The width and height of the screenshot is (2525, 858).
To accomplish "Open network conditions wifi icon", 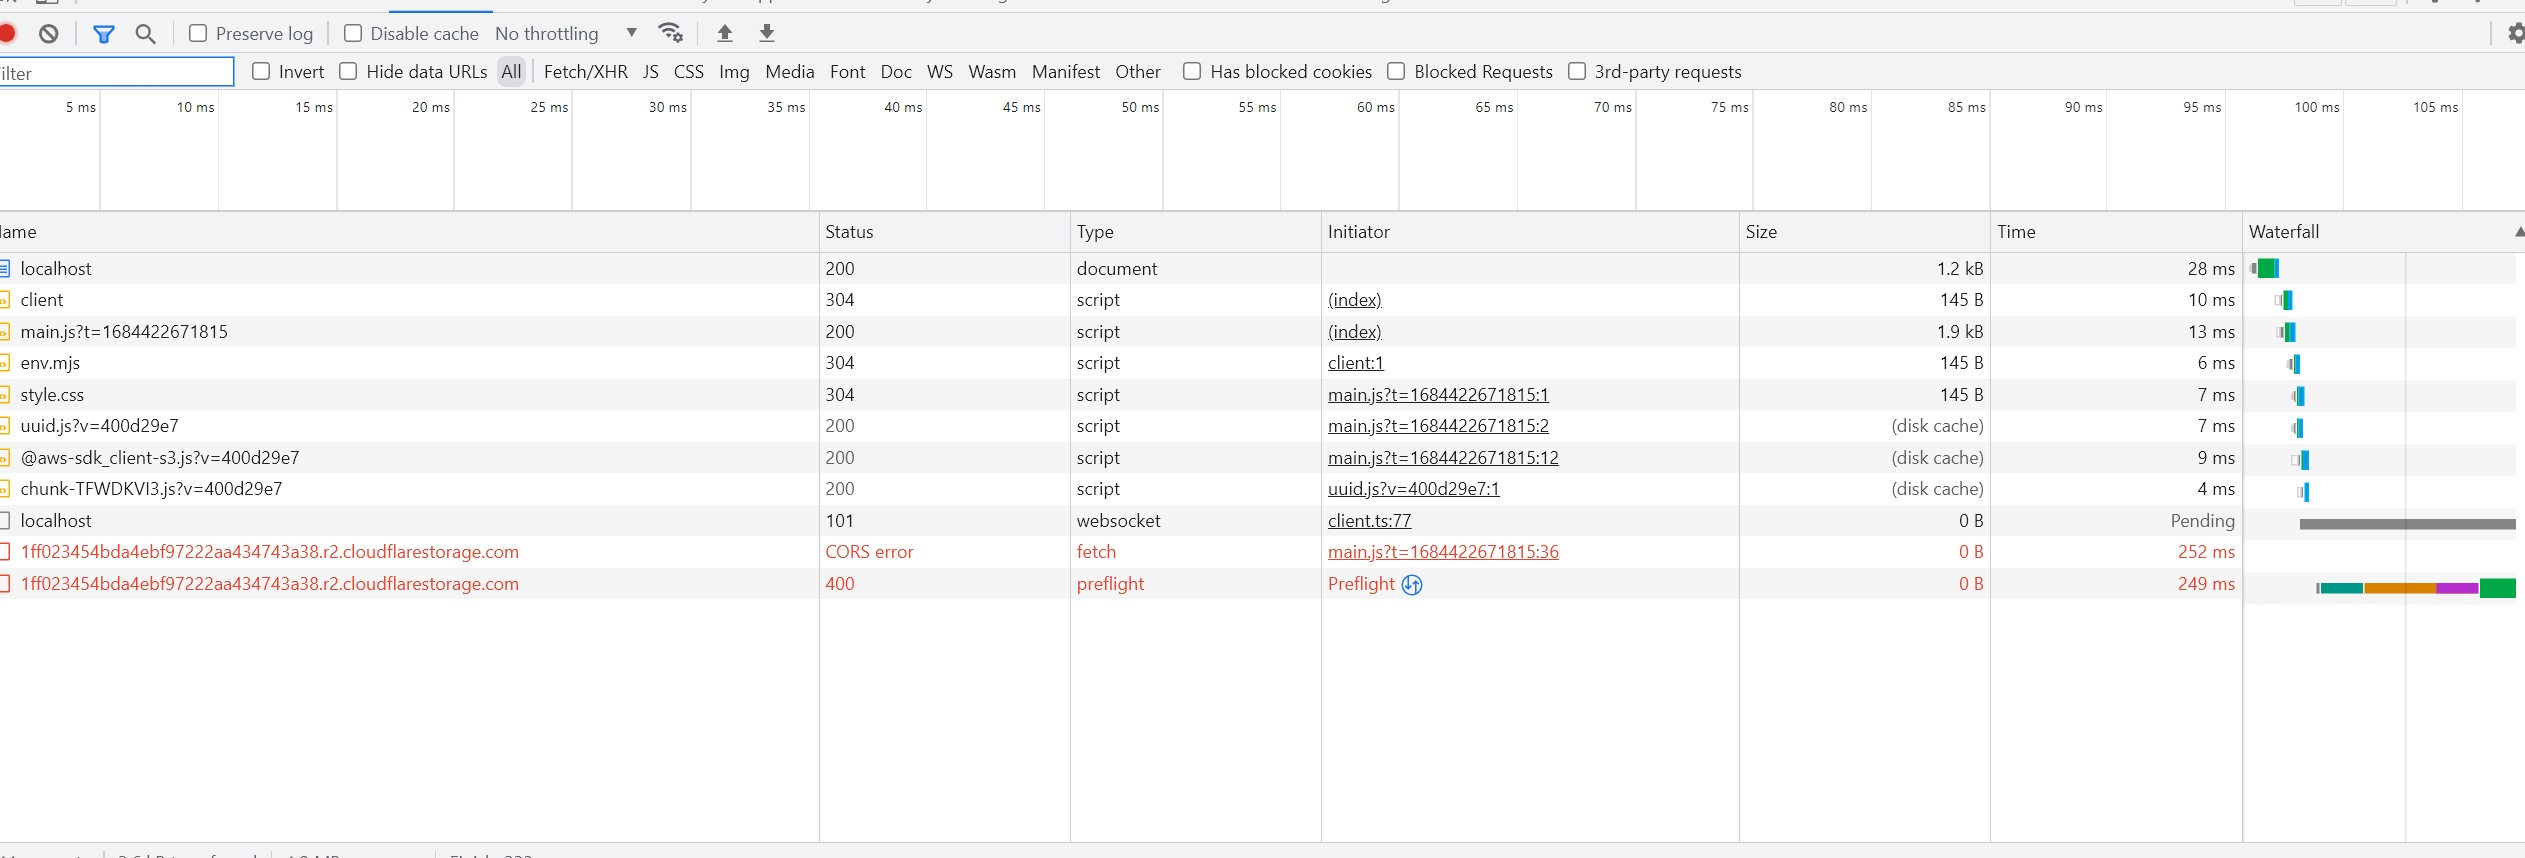I will point(670,33).
